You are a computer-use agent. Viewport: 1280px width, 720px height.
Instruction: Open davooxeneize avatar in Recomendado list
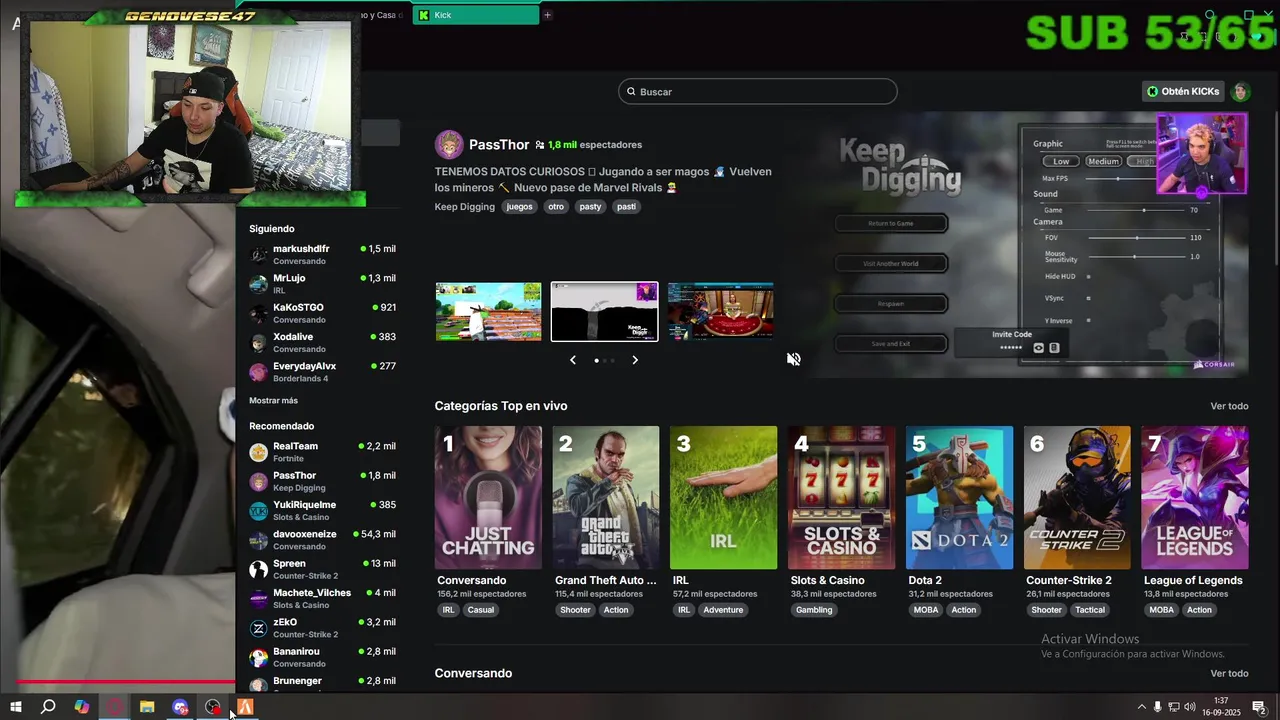259,540
